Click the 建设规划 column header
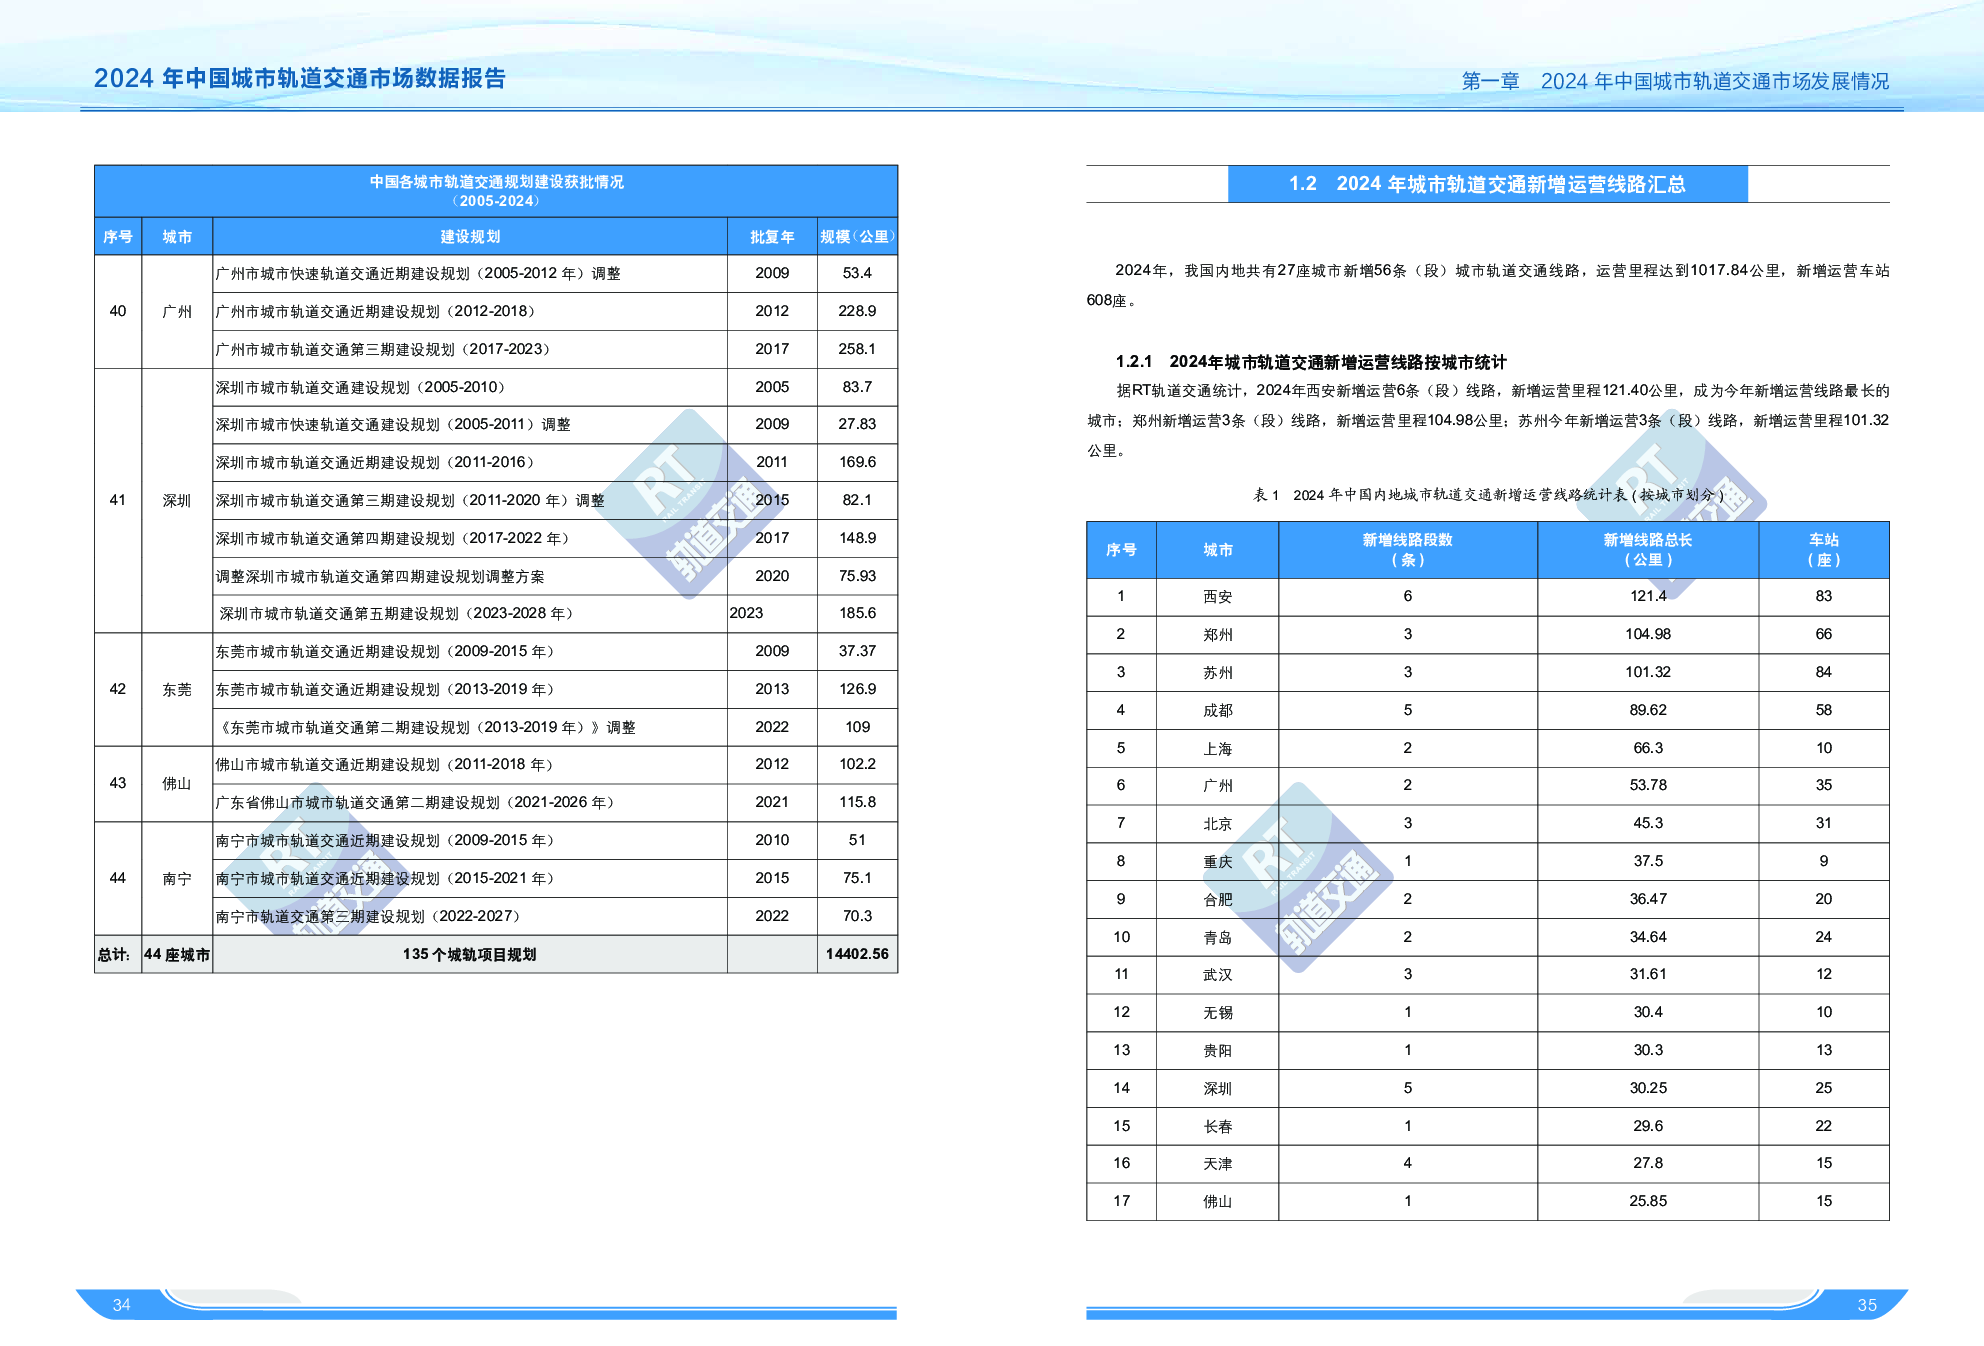 [469, 237]
